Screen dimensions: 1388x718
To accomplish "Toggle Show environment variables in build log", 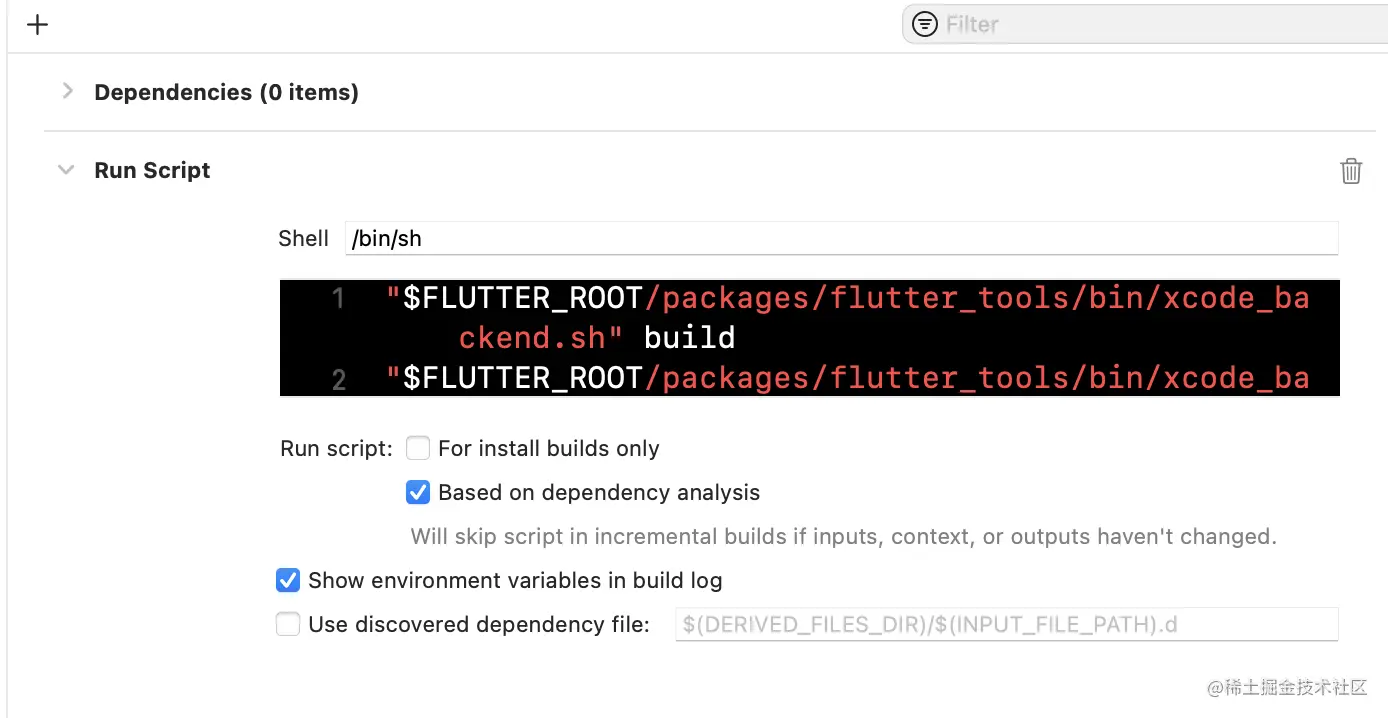I will point(288,580).
